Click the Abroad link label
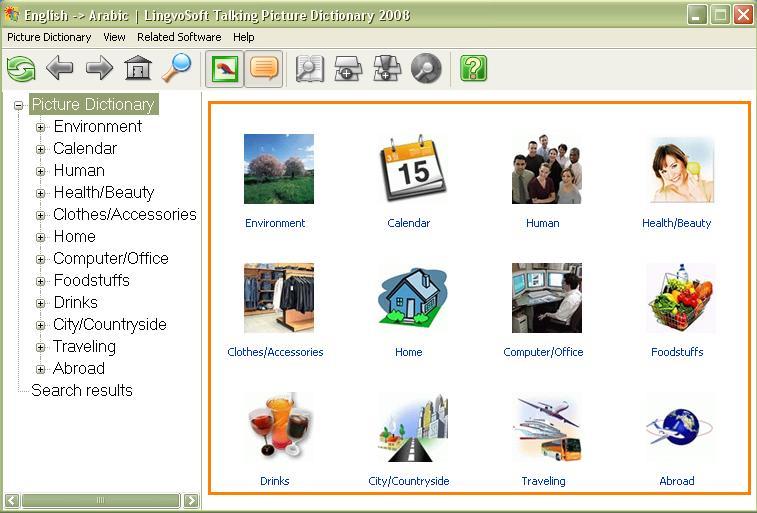Image resolution: width=757 pixels, height=513 pixels. [x=677, y=481]
